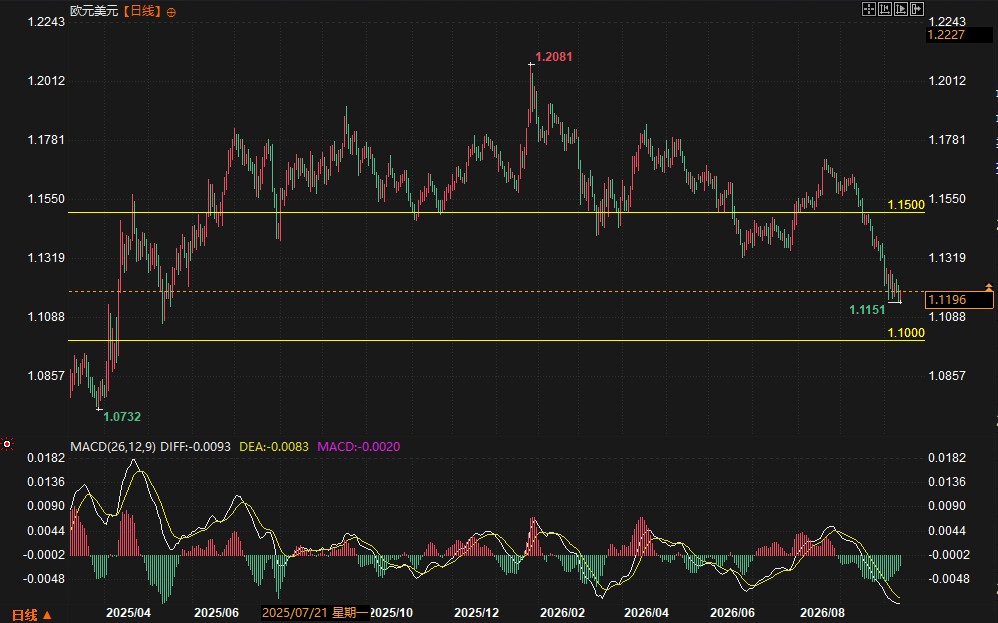
Task: Click the 2026/02 date axis label
Action: point(563,613)
